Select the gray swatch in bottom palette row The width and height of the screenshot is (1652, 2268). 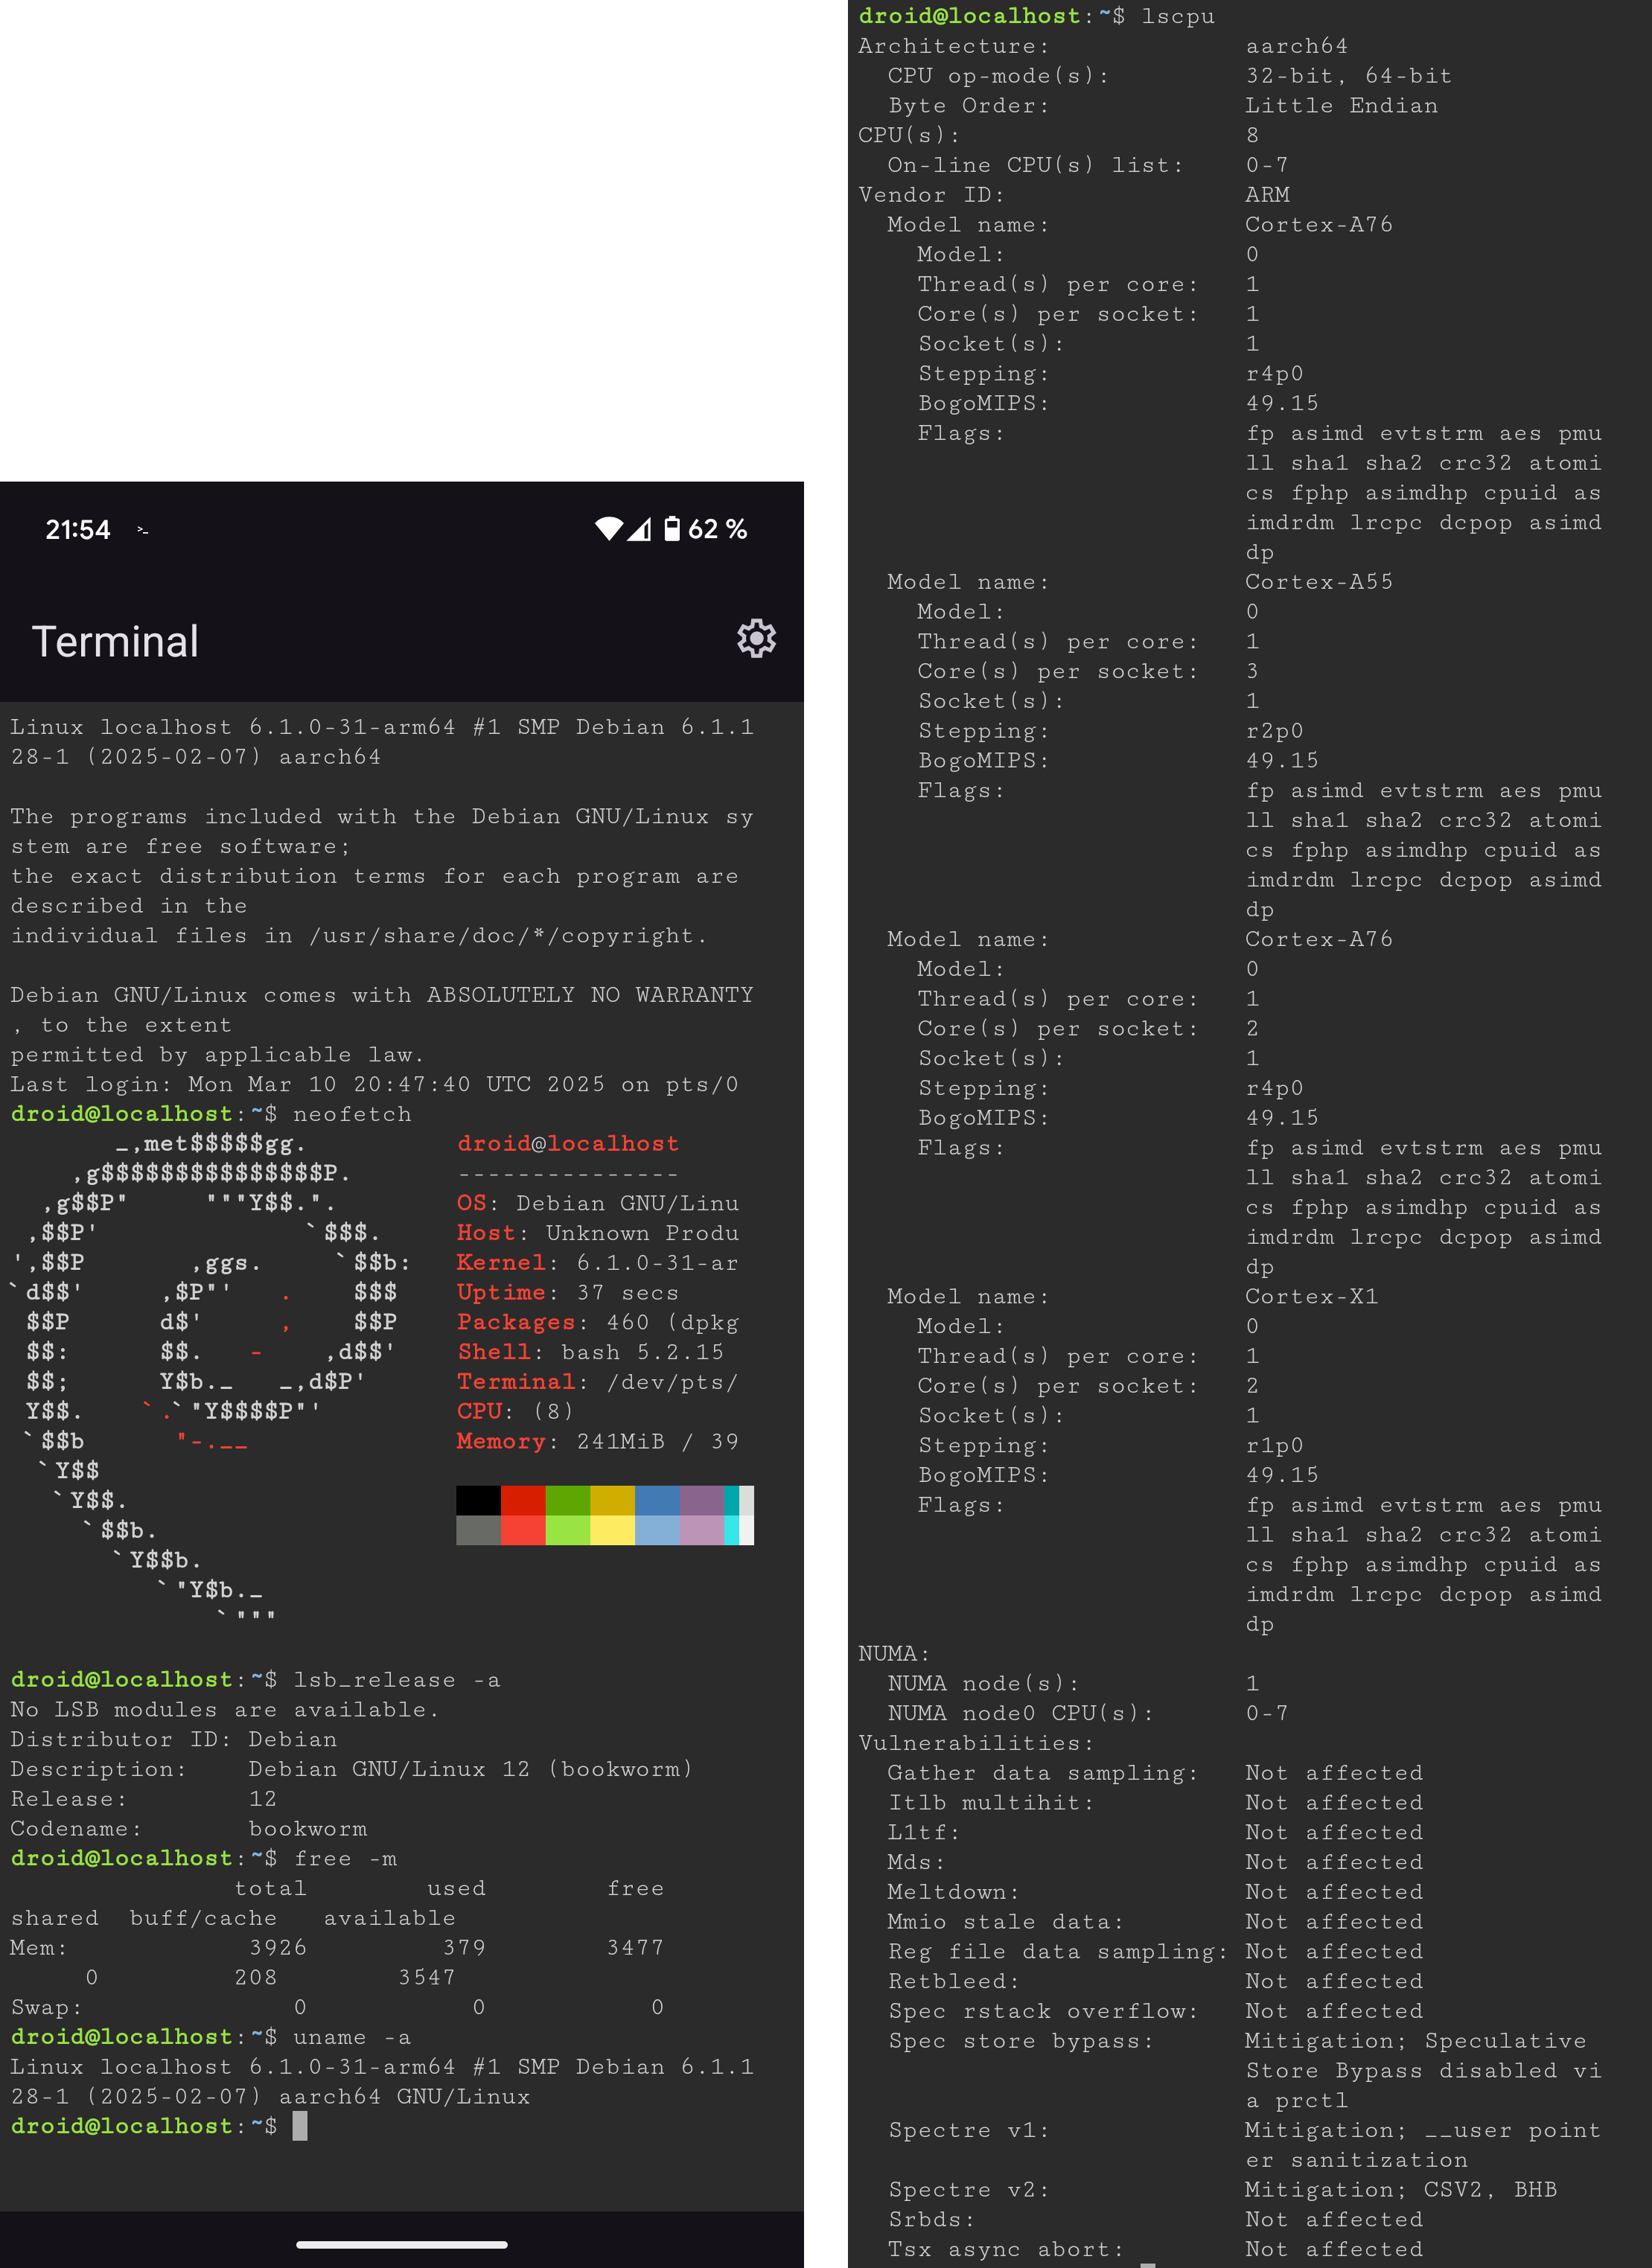click(478, 1530)
